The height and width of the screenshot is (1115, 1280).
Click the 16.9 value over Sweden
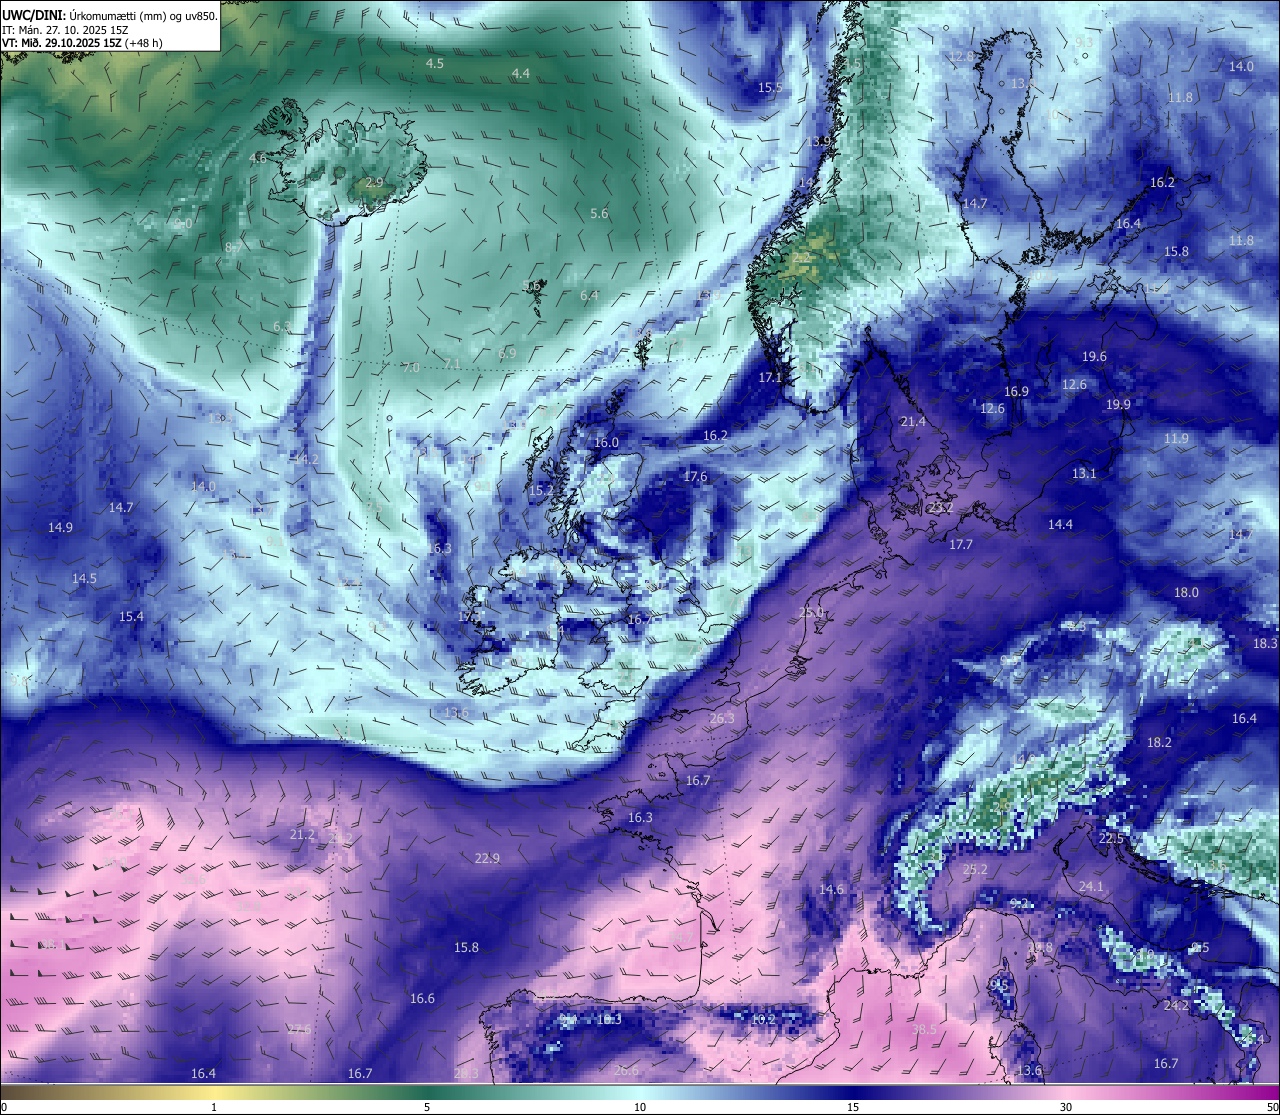1017,391
